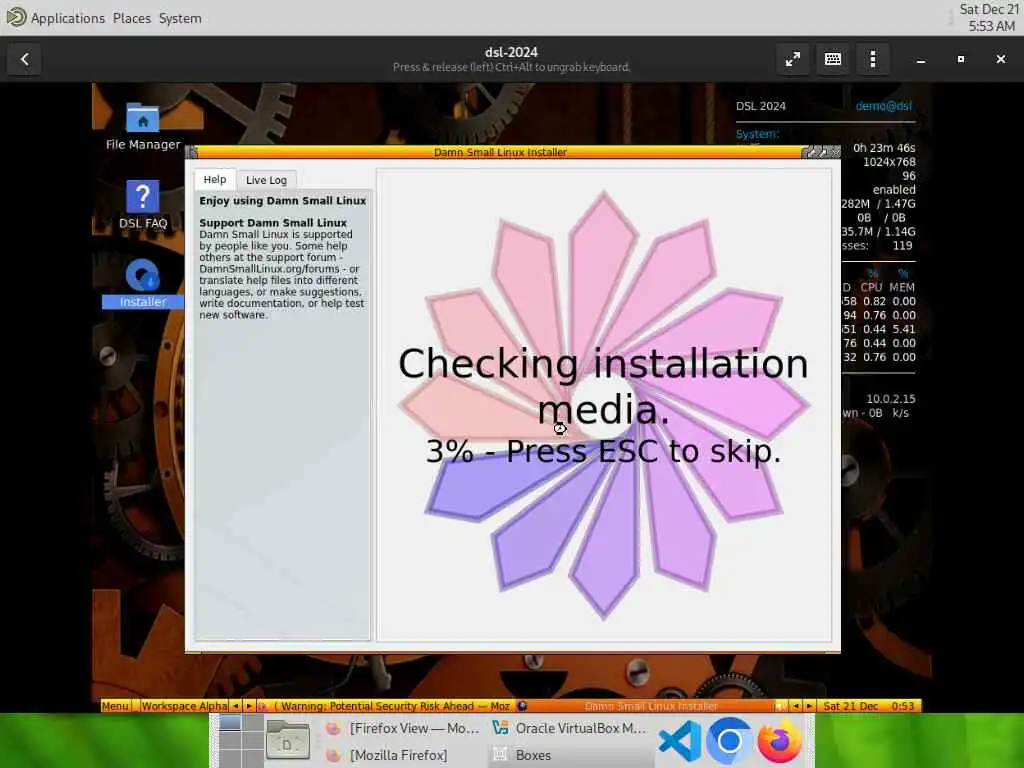
Task: Open the Boxes three-dot menu
Action: tap(872, 59)
